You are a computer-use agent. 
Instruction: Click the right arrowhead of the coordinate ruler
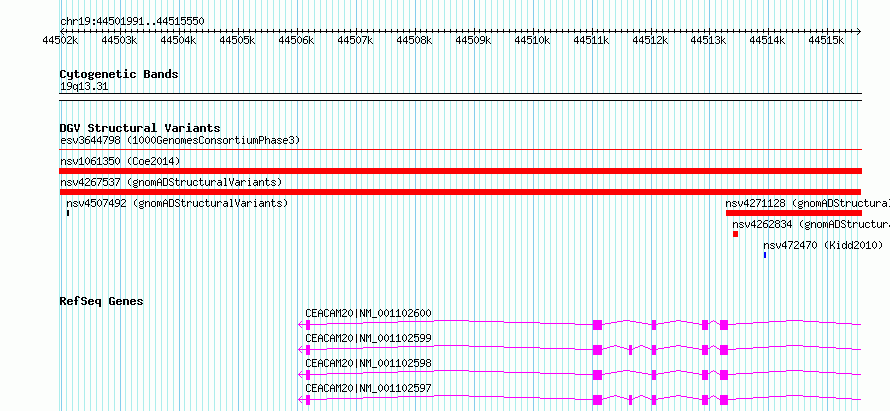pyautogui.click(x=858, y=31)
